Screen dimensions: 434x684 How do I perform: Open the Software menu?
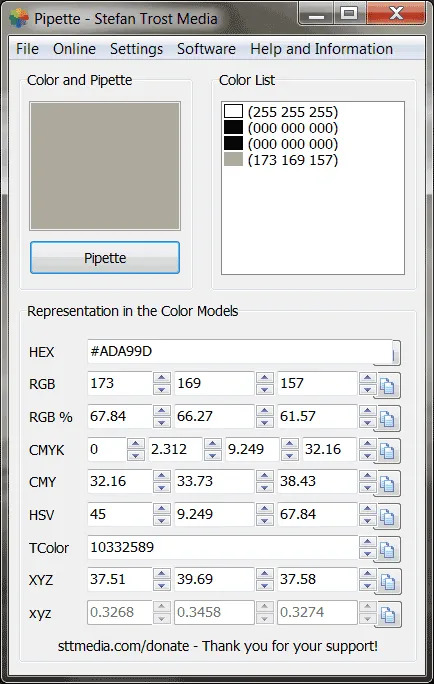pyautogui.click(x=206, y=49)
